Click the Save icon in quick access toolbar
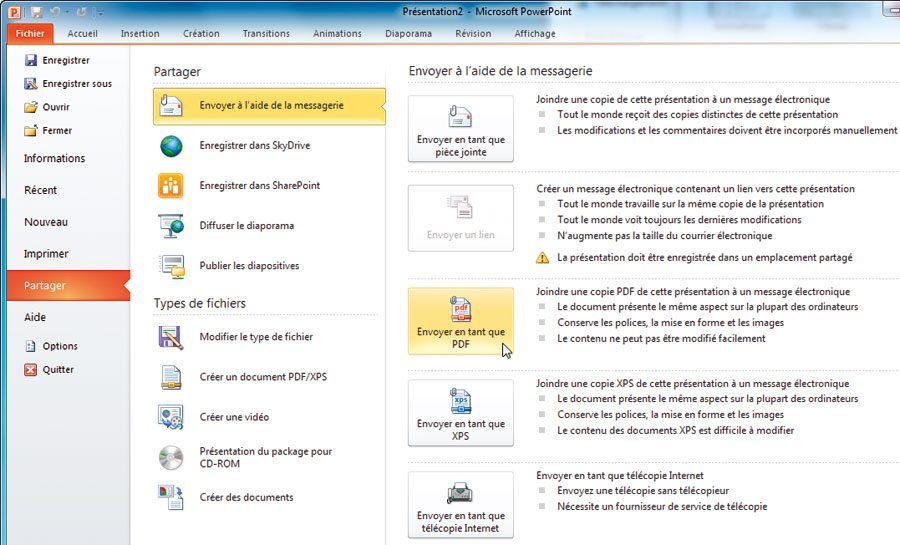The image size is (900, 545). (x=37, y=11)
